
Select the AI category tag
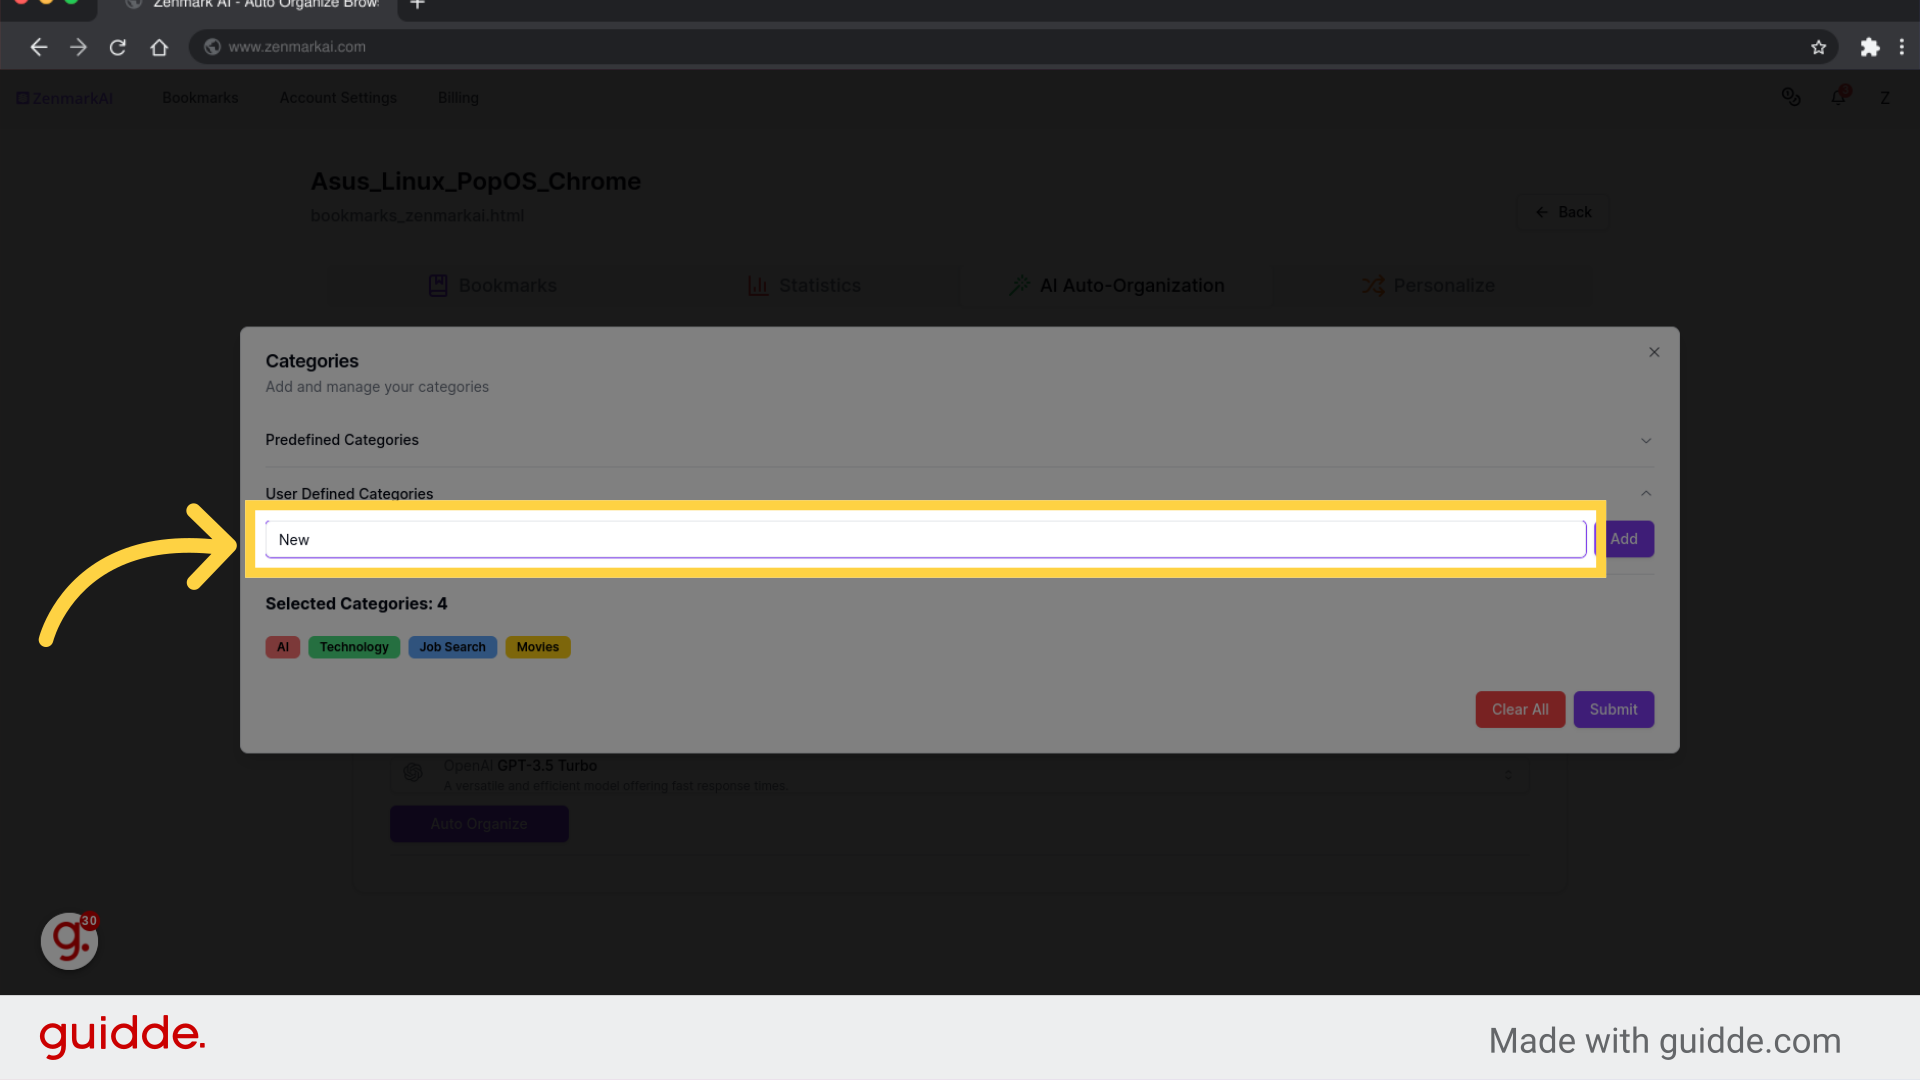tap(282, 646)
